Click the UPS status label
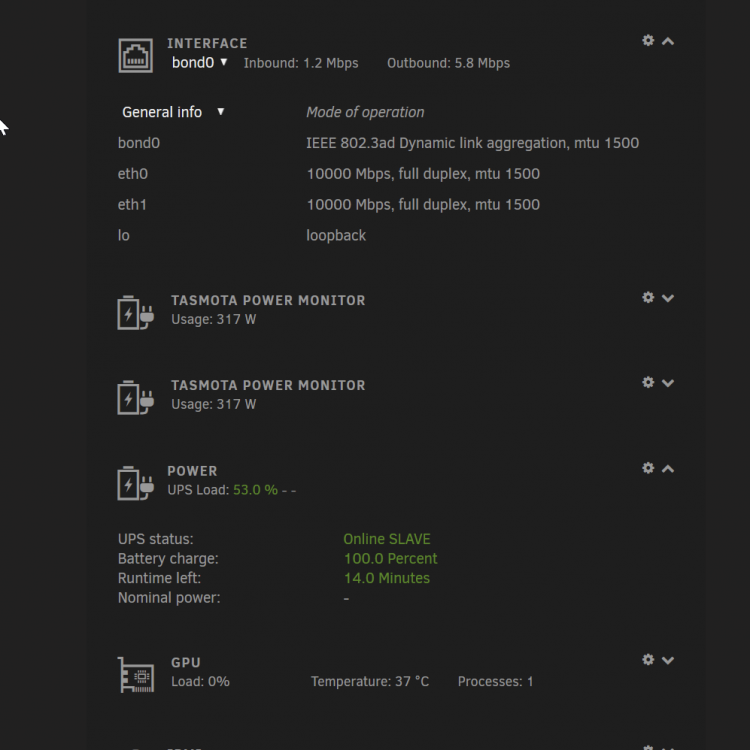Image resolution: width=750 pixels, height=750 pixels. (155, 539)
